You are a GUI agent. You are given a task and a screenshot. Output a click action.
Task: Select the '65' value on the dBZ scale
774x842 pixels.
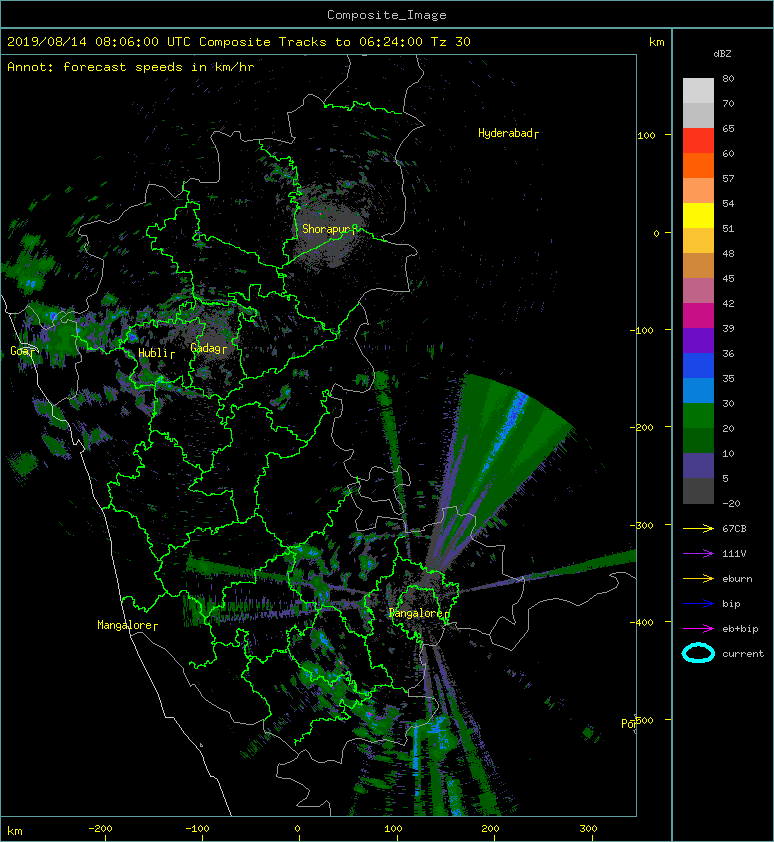(x=728, y=128)
